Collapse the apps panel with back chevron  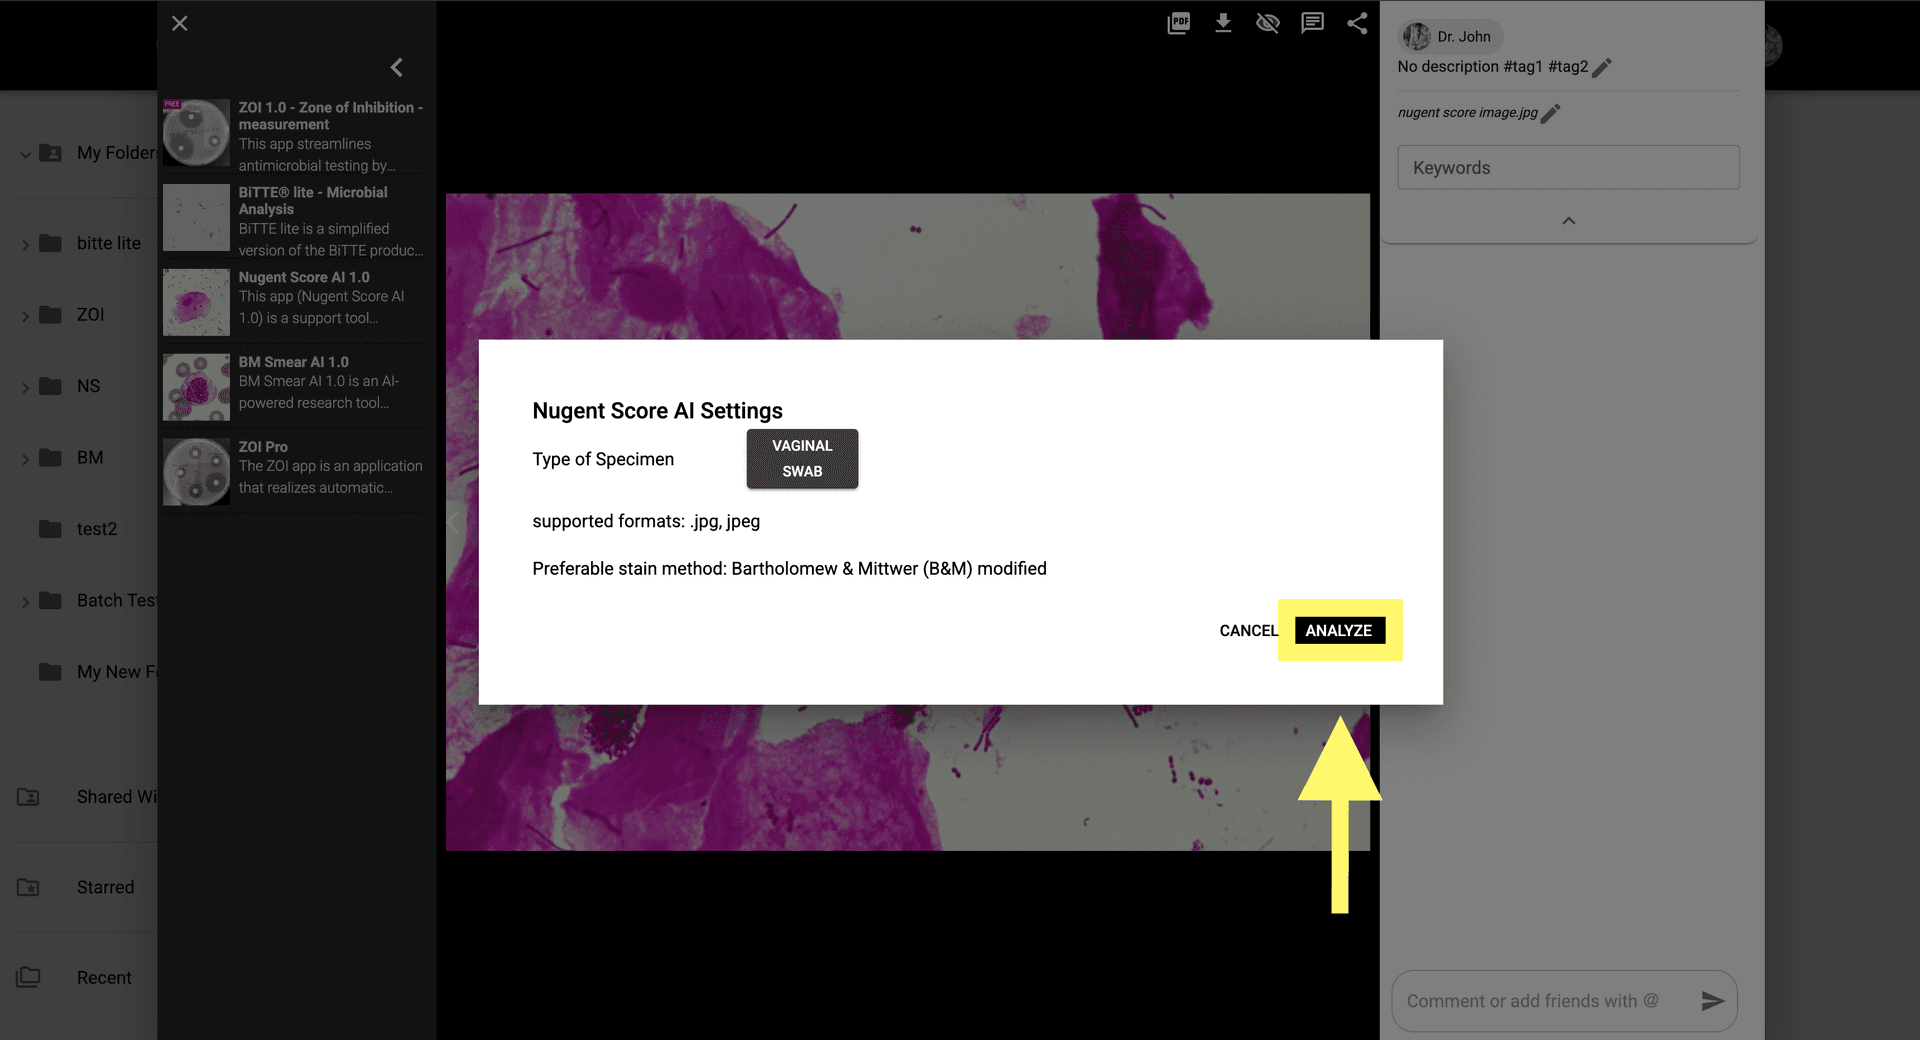tap(397, 67)
